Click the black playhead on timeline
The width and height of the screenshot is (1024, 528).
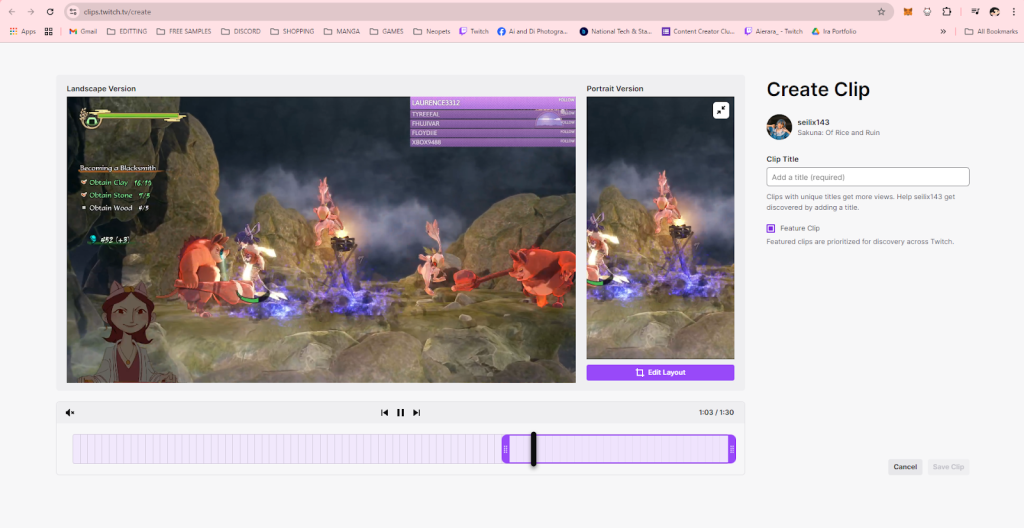tap(534, 449)
